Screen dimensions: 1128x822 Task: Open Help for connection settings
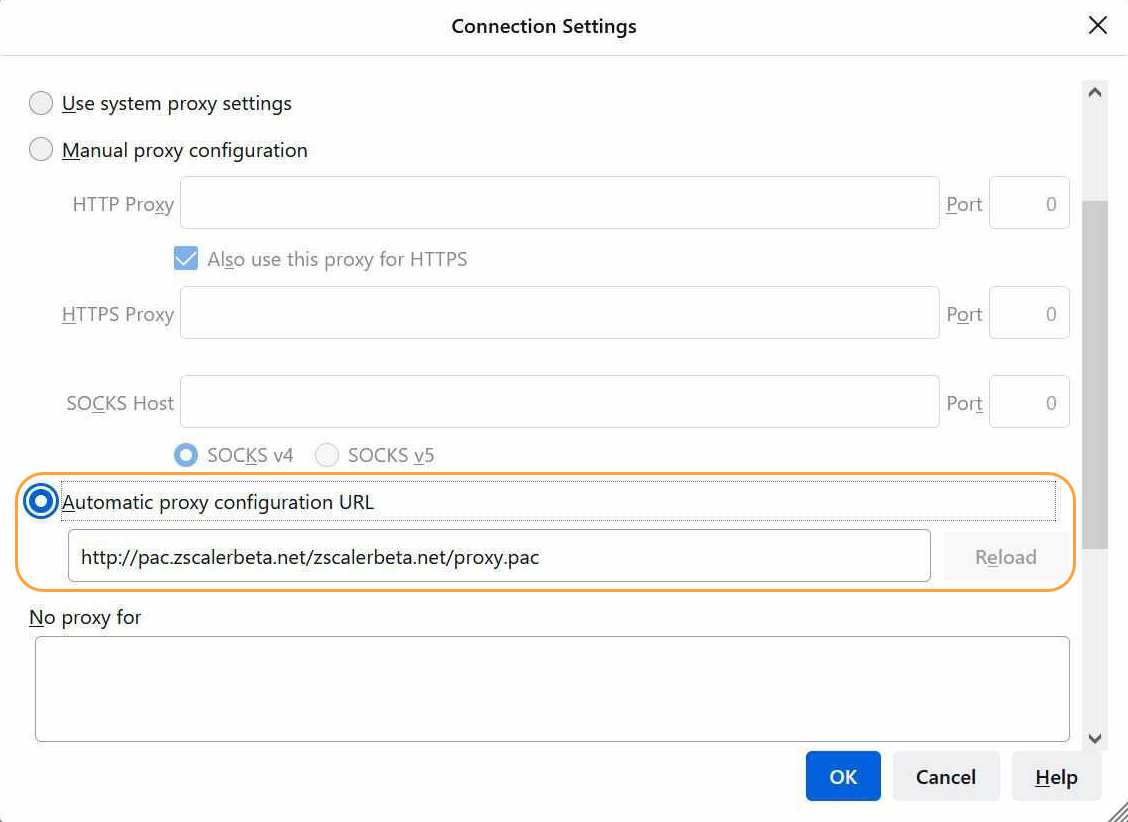pyautogui.click(x=1056, y=777)
